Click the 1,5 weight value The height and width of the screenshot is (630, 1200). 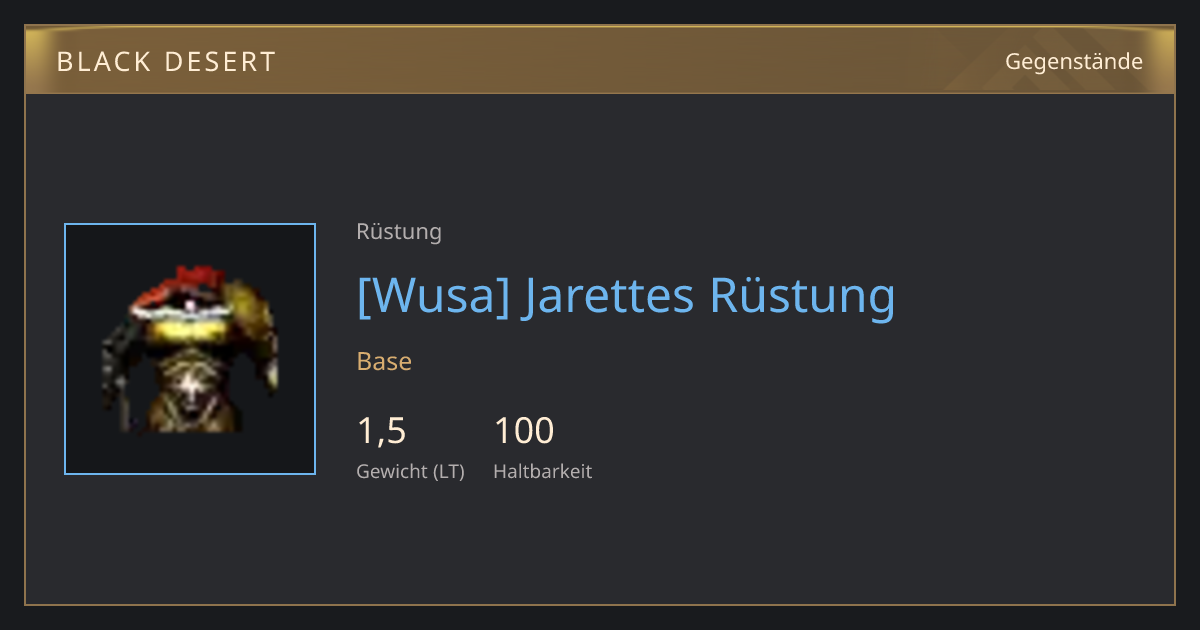[381, 431]
